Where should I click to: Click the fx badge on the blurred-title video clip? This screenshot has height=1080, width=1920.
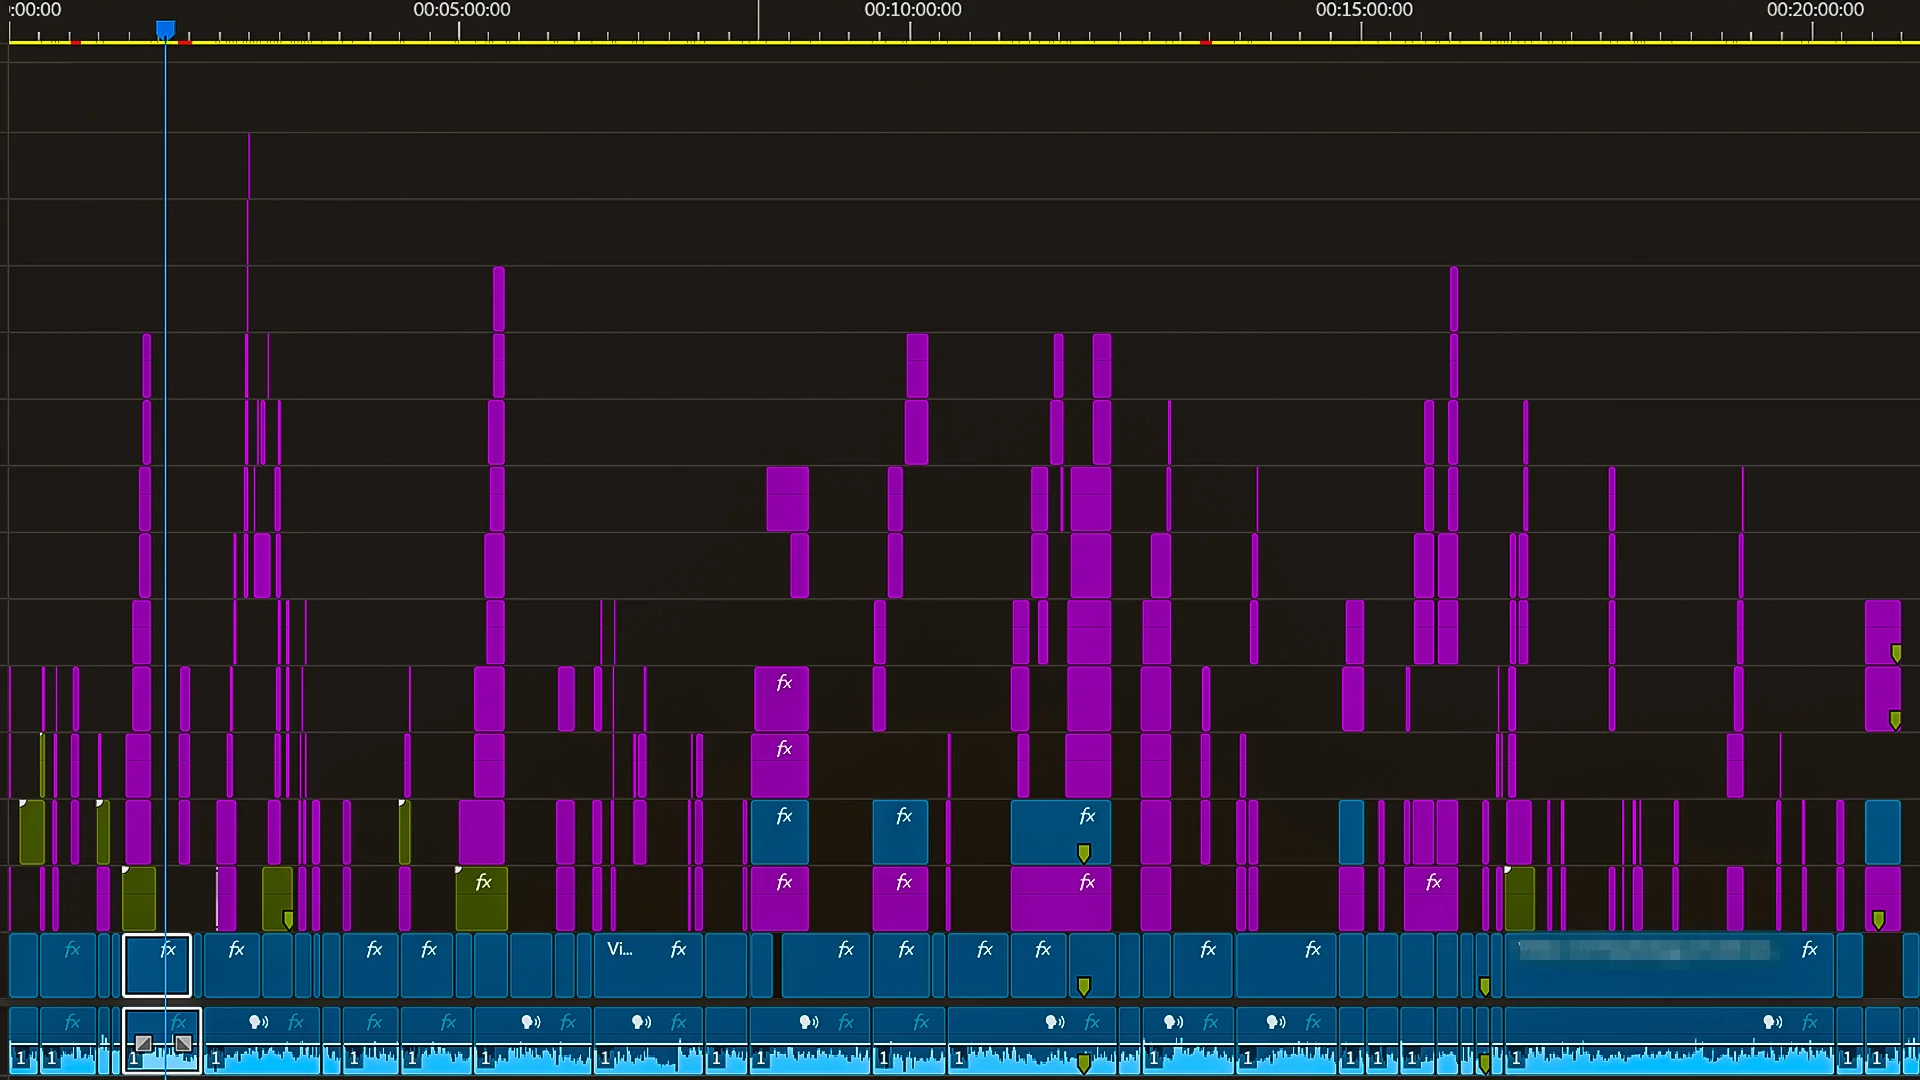pyautogui.click(x=1809, y=949)
